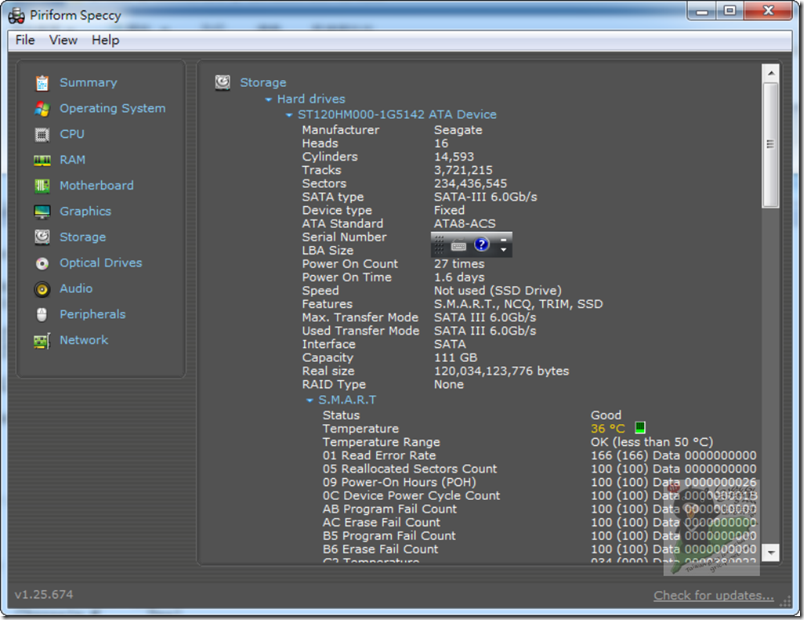Open the Audio speaker icon
Viewport: 804px width, 620px height.
click(42, 289)
